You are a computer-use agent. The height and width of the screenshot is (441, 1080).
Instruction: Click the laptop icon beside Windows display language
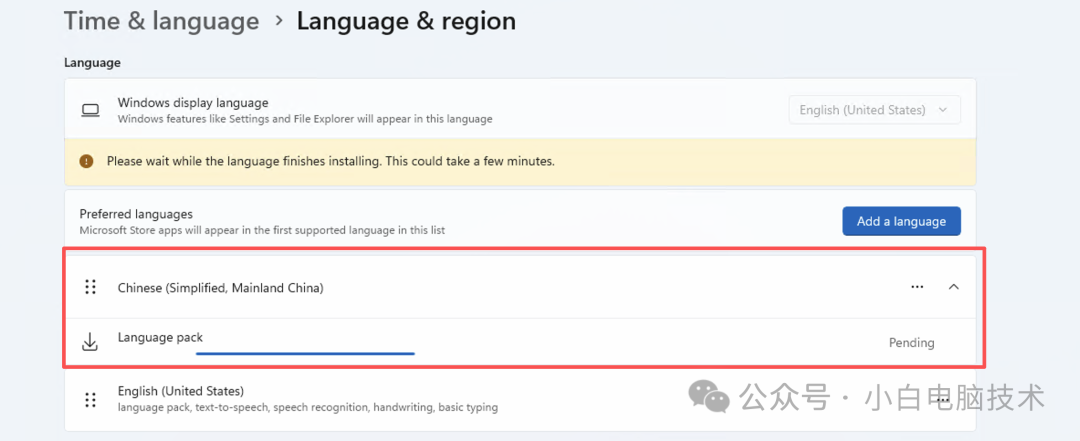(x=90, y=110)
